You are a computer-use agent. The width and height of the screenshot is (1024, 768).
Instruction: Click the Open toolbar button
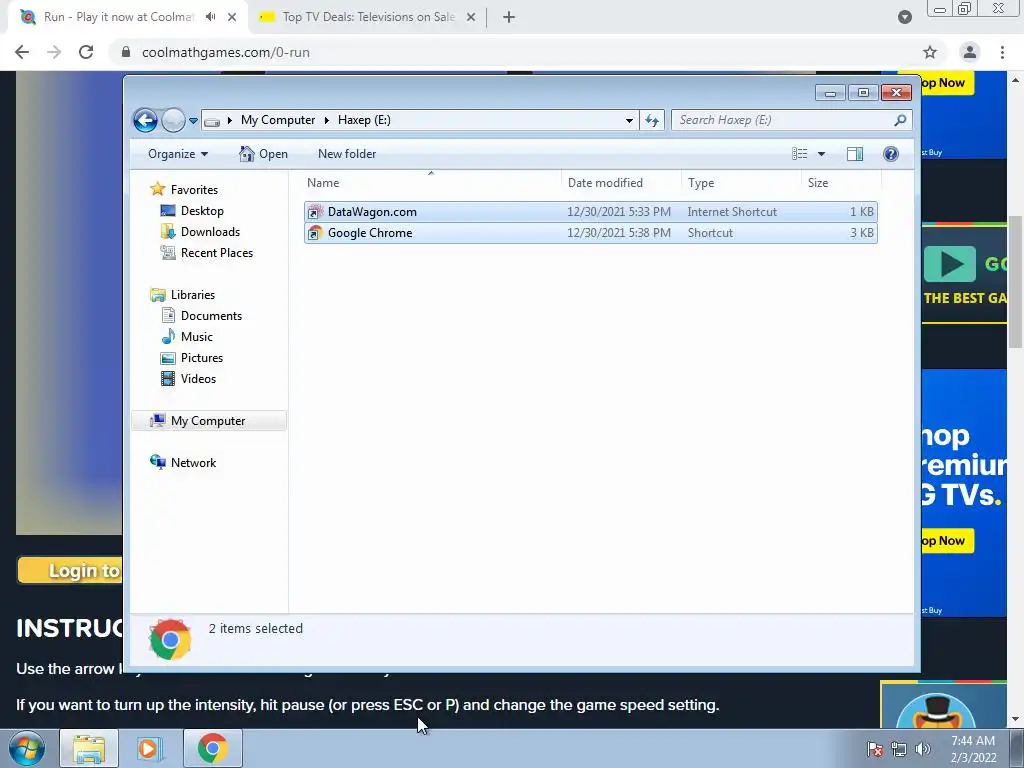(x=264, y=154)
